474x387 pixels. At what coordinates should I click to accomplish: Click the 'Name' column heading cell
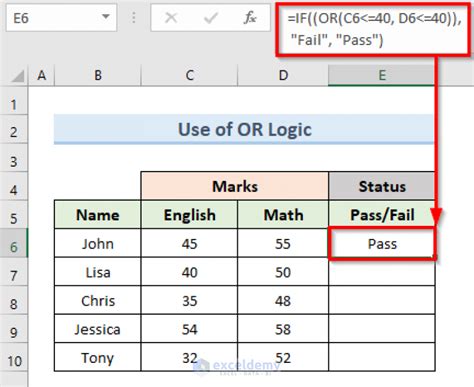coord(98,215)
